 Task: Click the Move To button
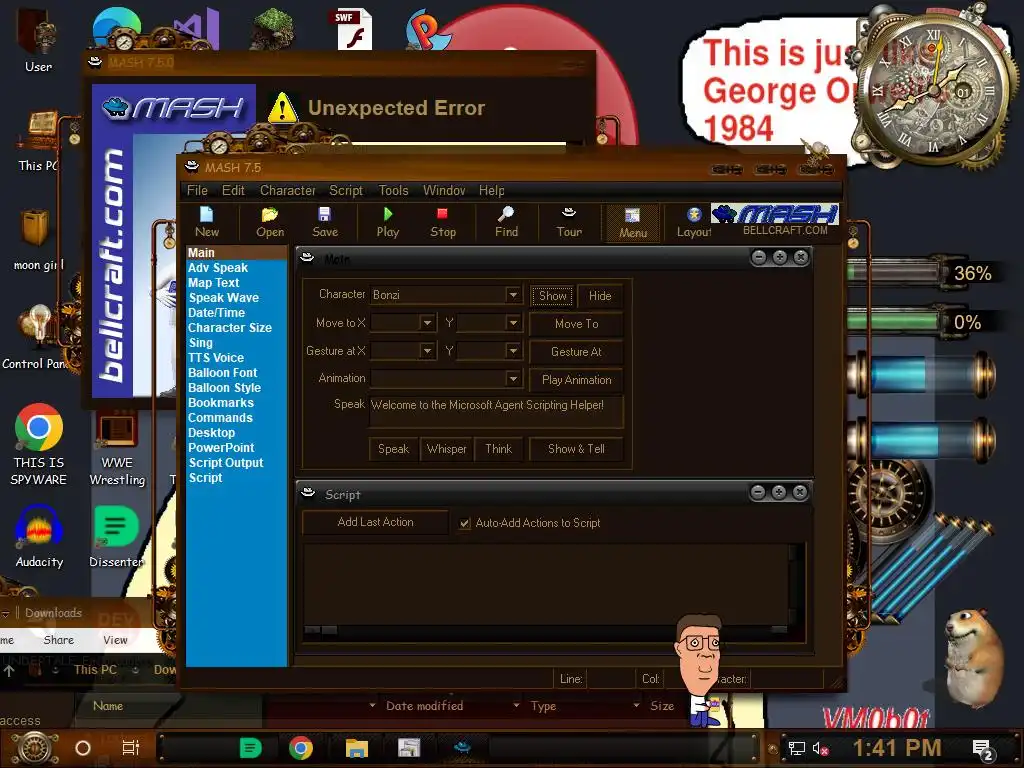576,324
